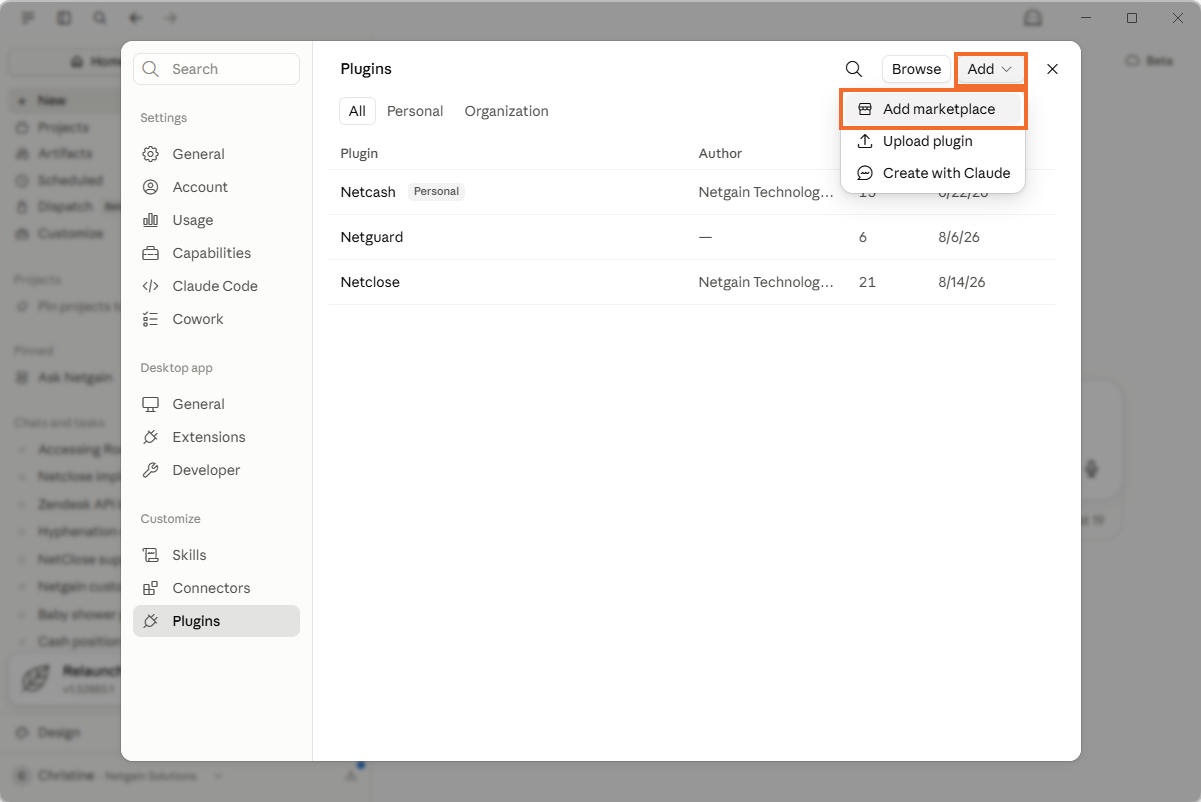The width and height of the screenshot is (1201, 802).
Task: Open Customize in the background sidebar
Action: pyautogui.click(x=70, y=233)
